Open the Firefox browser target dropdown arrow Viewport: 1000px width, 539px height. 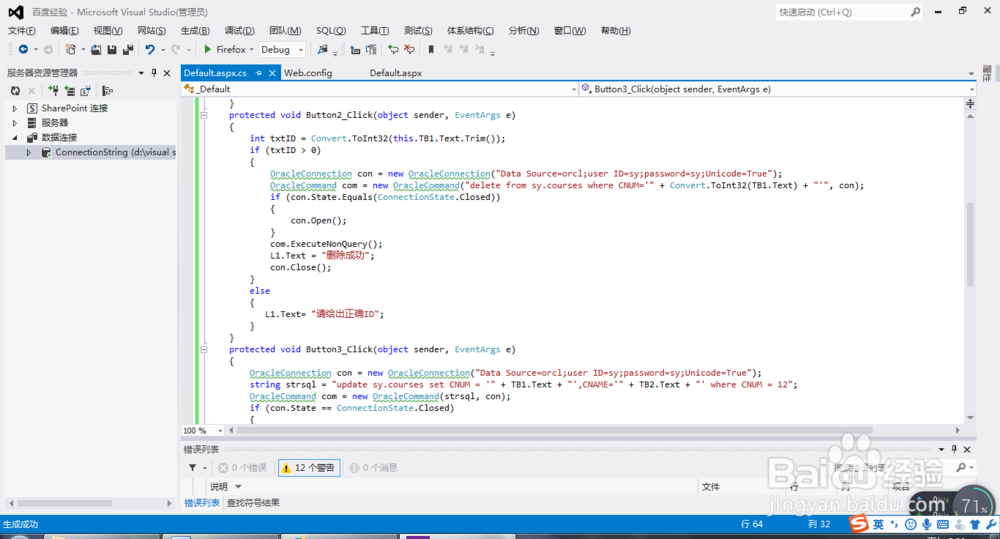(x=252, y=50)
